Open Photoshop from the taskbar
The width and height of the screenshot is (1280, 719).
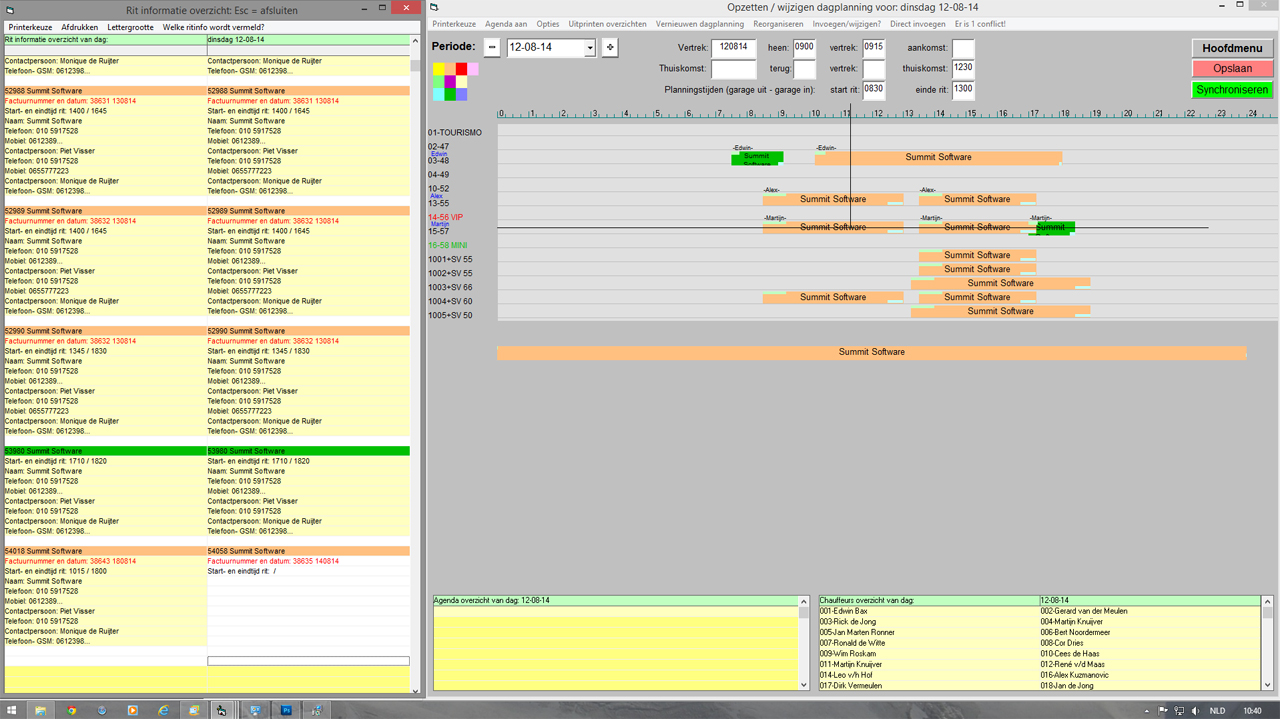(x=285, y=710)
